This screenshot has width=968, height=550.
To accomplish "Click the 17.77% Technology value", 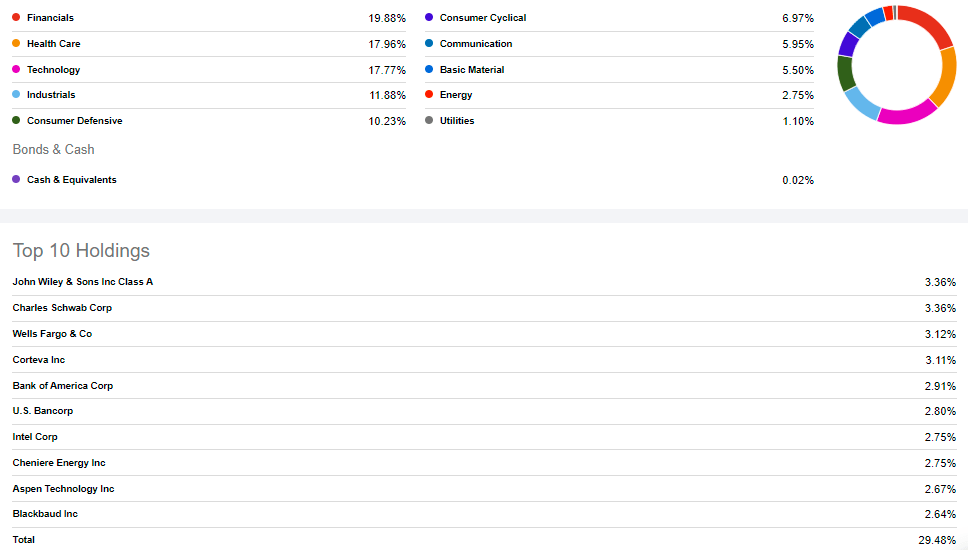I will click(387, 70).
